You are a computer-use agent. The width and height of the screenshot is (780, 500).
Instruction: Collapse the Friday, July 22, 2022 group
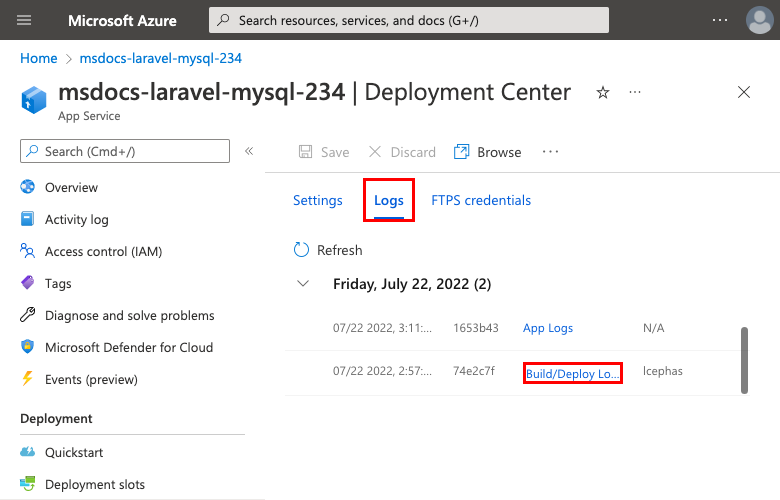[x=303, y=284]
